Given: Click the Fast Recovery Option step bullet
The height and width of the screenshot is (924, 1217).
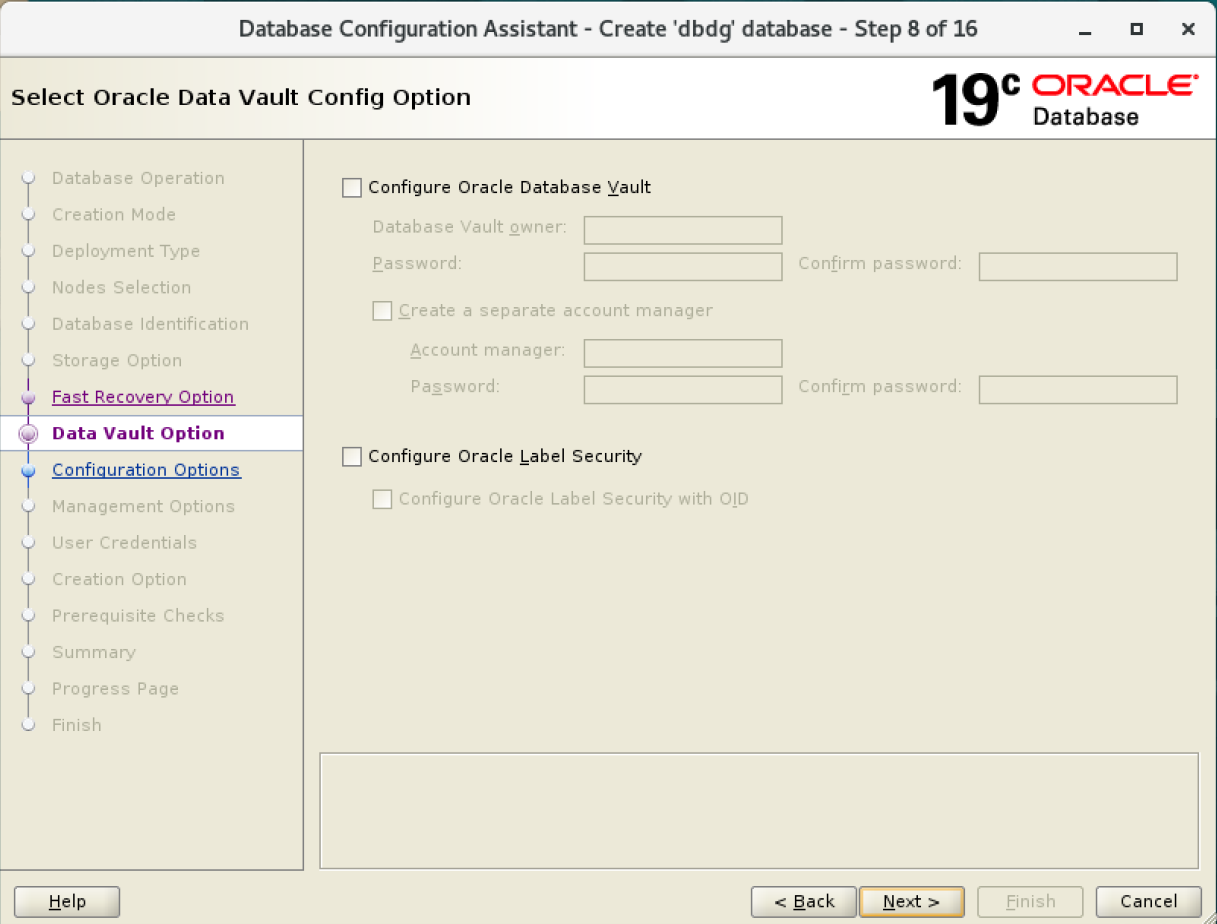Looking at the screenshot, I should (x=28, y=398).
